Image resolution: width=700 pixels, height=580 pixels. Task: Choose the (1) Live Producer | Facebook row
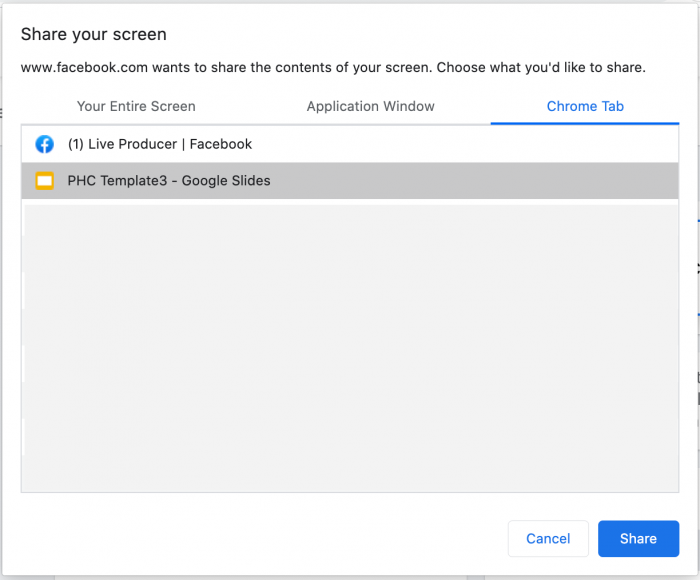coord(350,144)
